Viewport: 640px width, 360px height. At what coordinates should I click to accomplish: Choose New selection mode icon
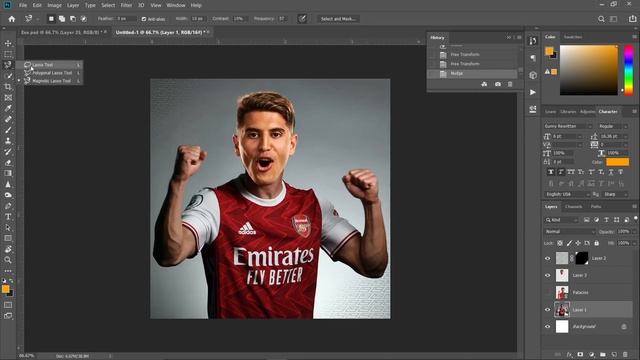pos(51,19)
